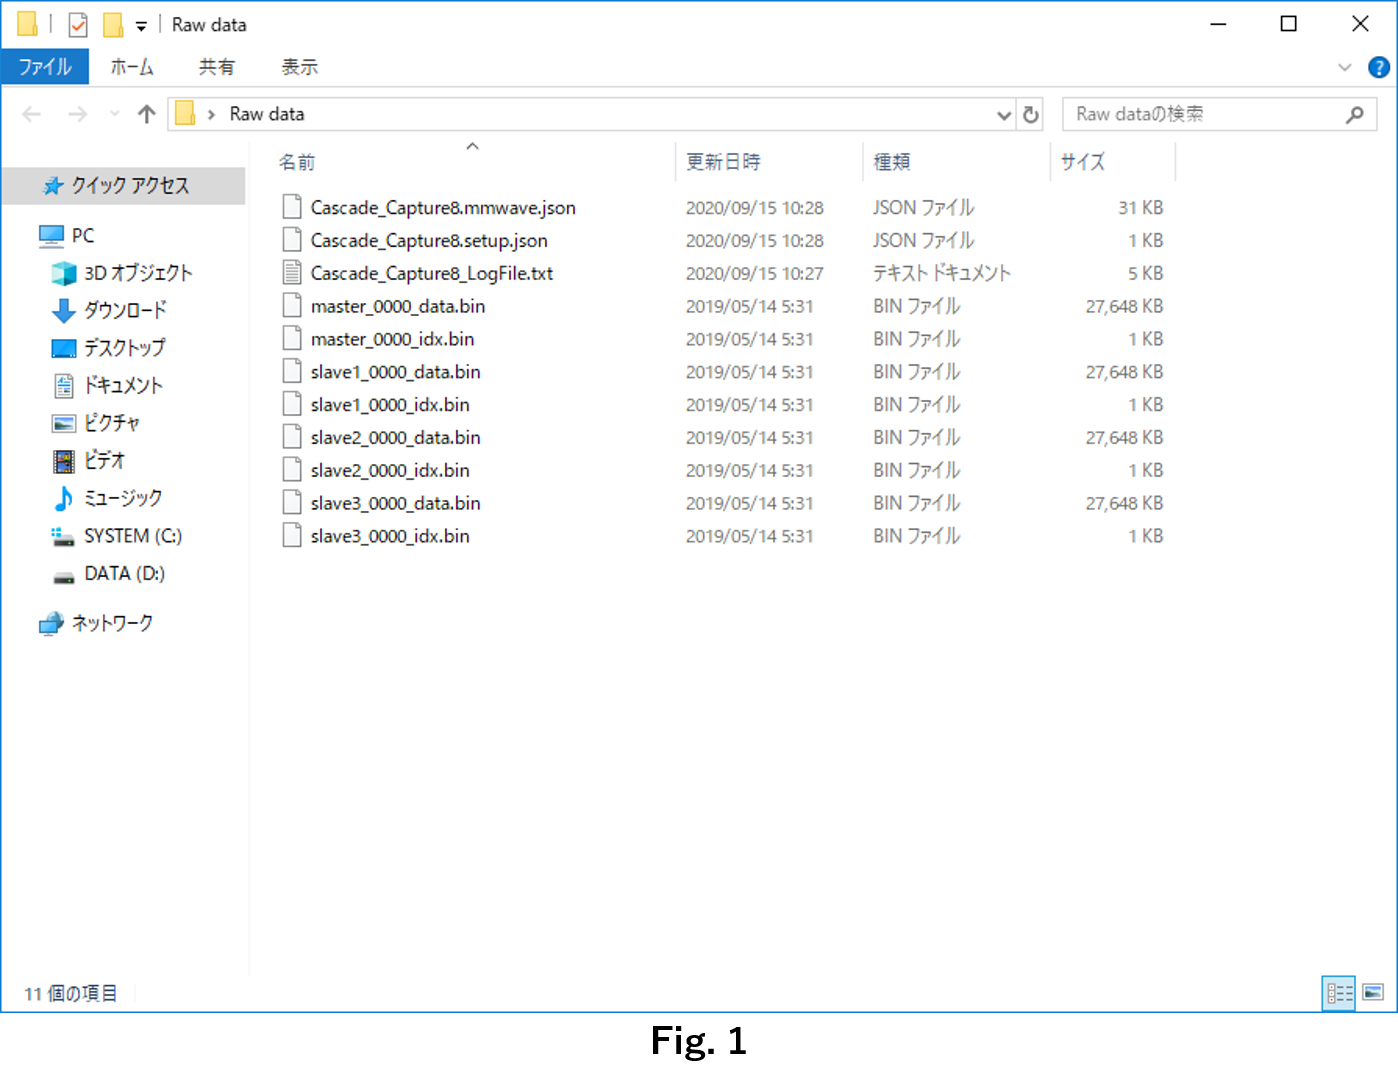Image resolution: width=1398 pixels, height=1088 pixels.
Task: Open the 3D オブジェクト folder icon
Action: tap(64, 273)
